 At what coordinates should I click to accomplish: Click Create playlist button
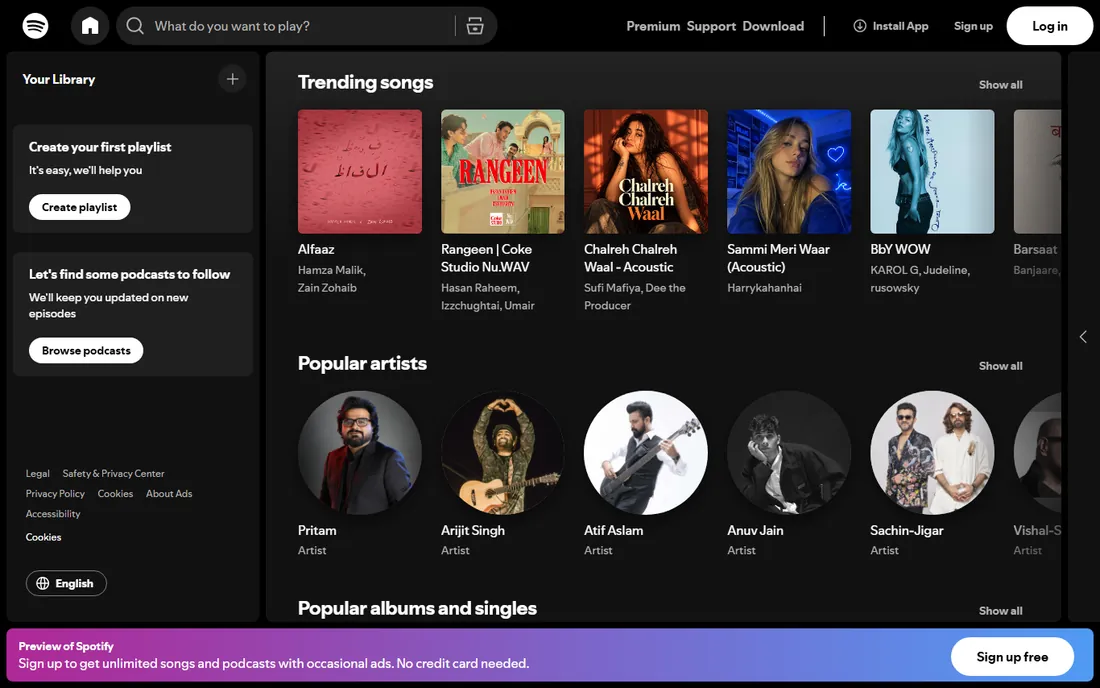coord(79,207)
